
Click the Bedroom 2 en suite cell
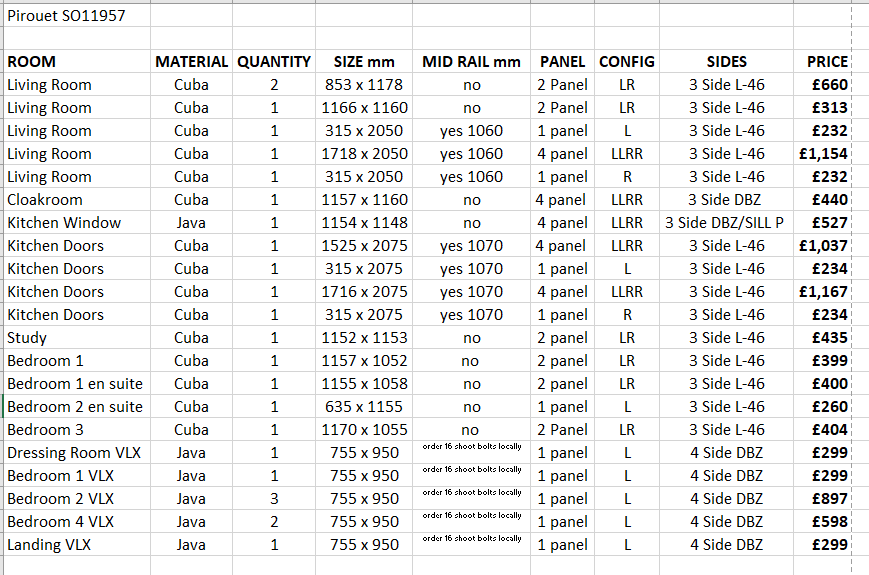(75, 407)
